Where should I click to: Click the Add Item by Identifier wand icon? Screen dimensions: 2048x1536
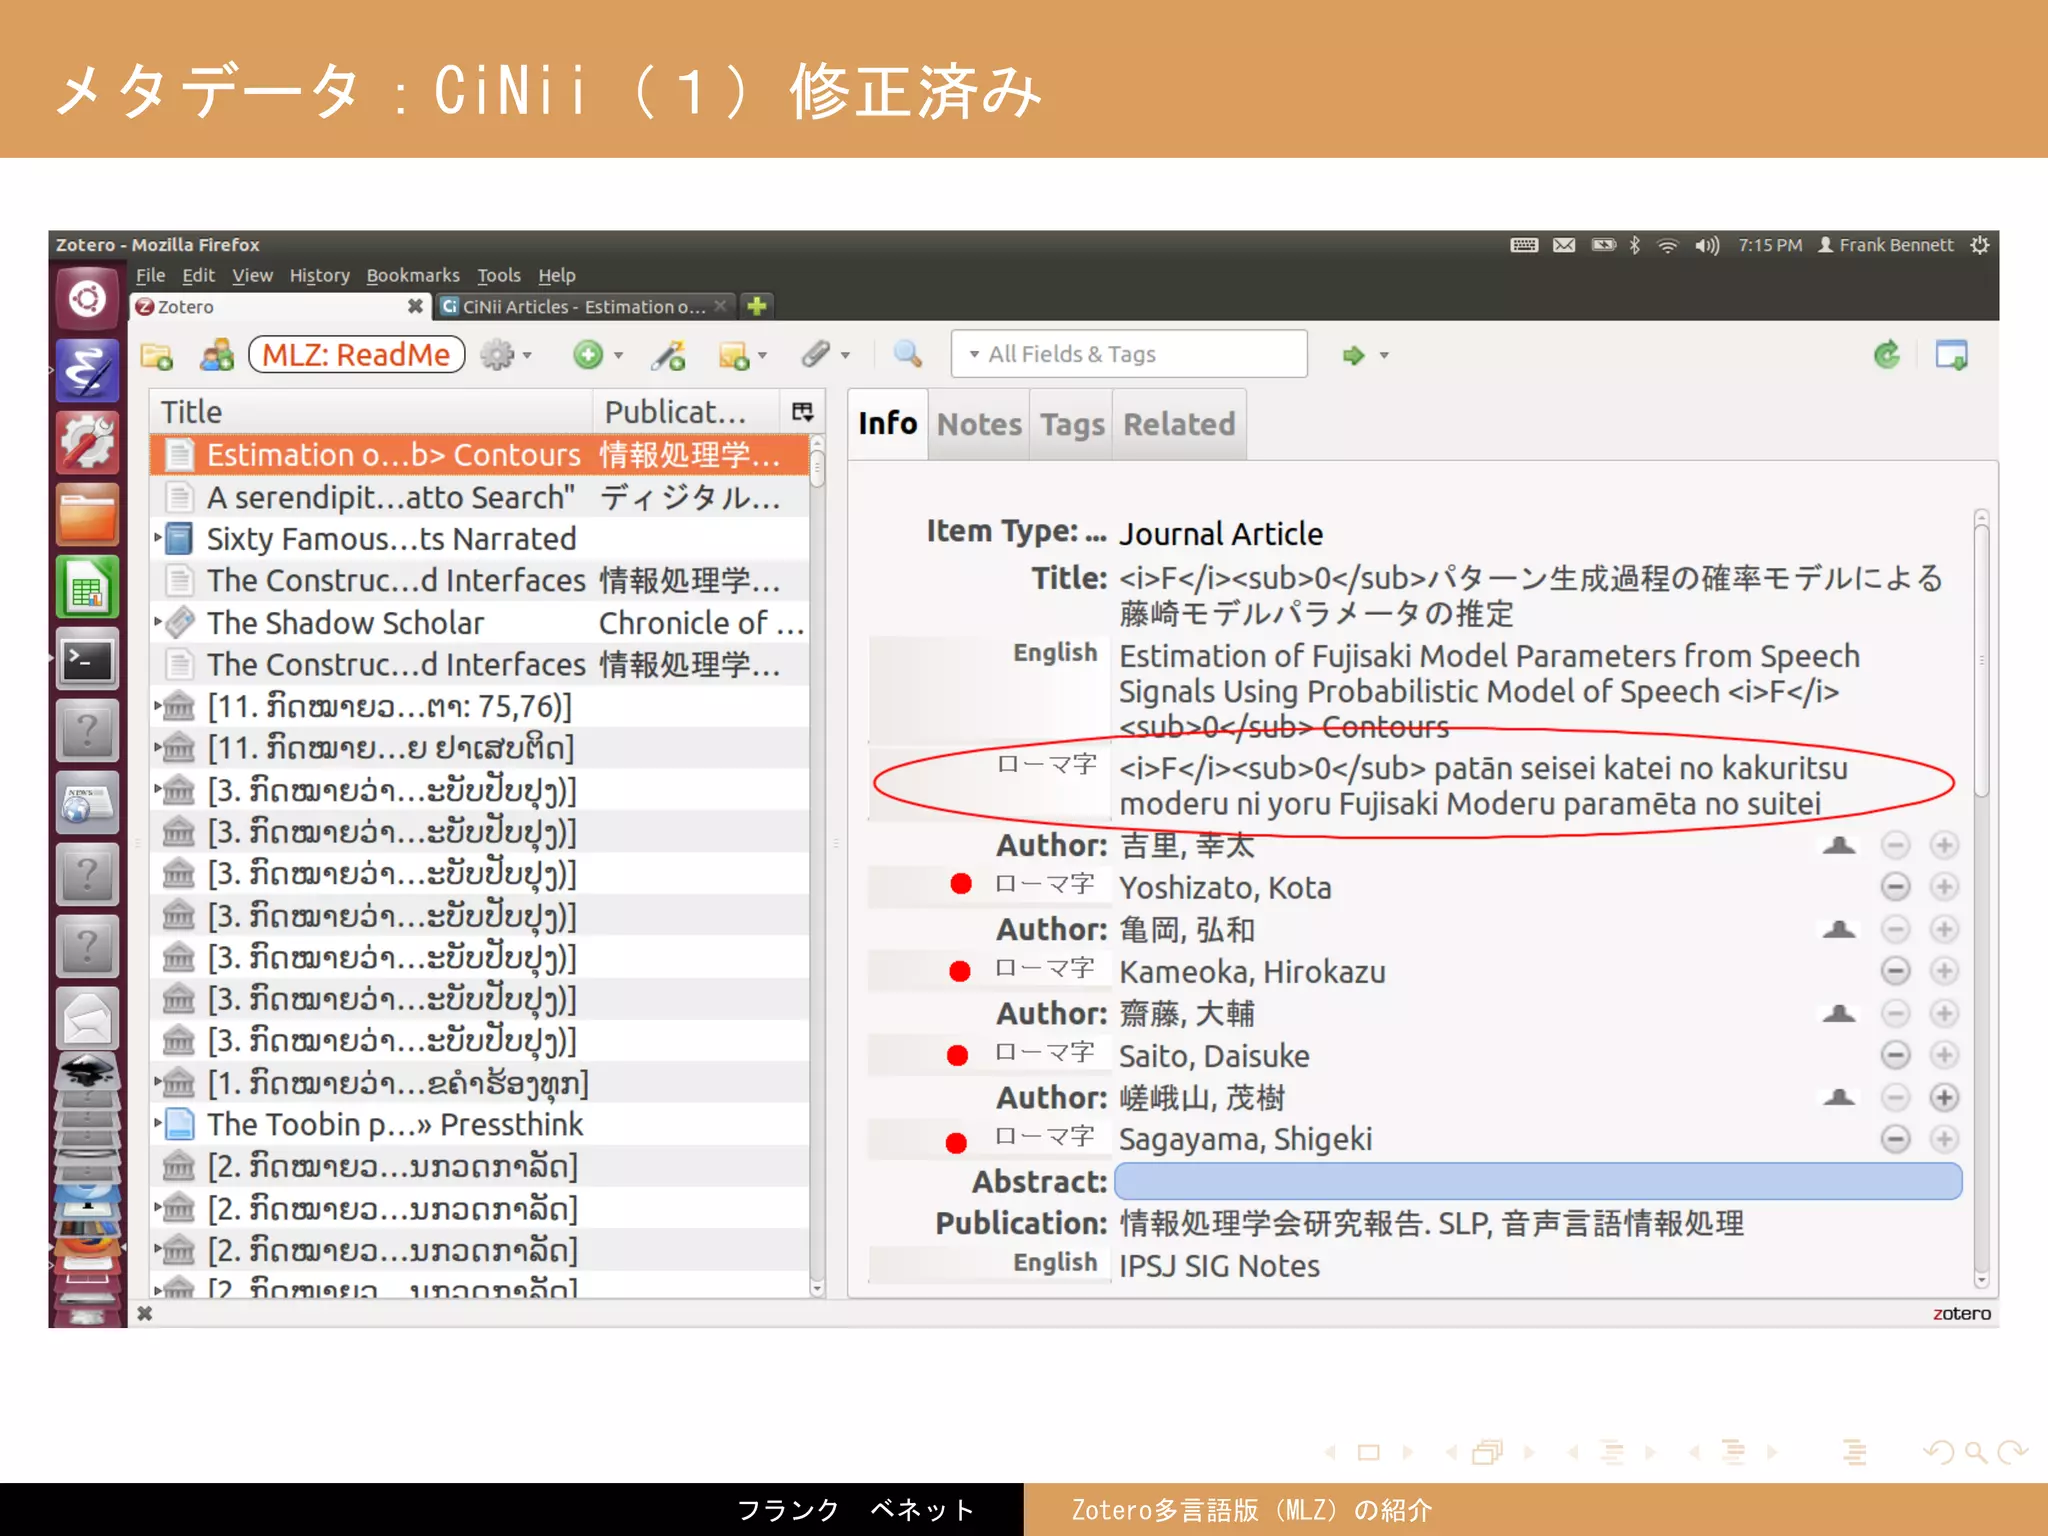tap(669, 355)
